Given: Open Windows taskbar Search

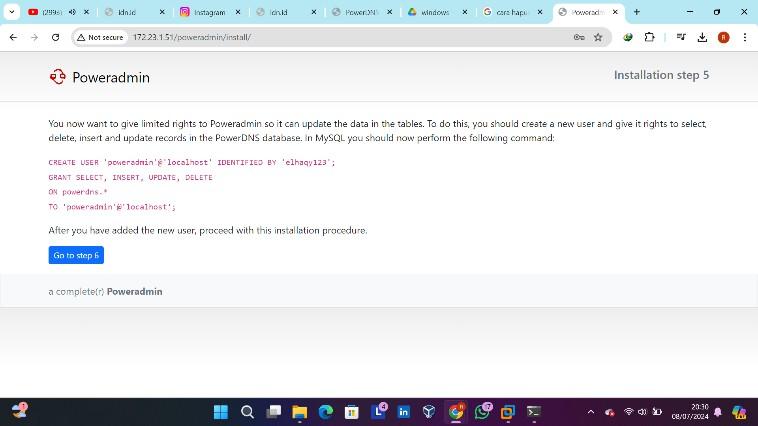Looking at the screenshot, I should 247,412.
